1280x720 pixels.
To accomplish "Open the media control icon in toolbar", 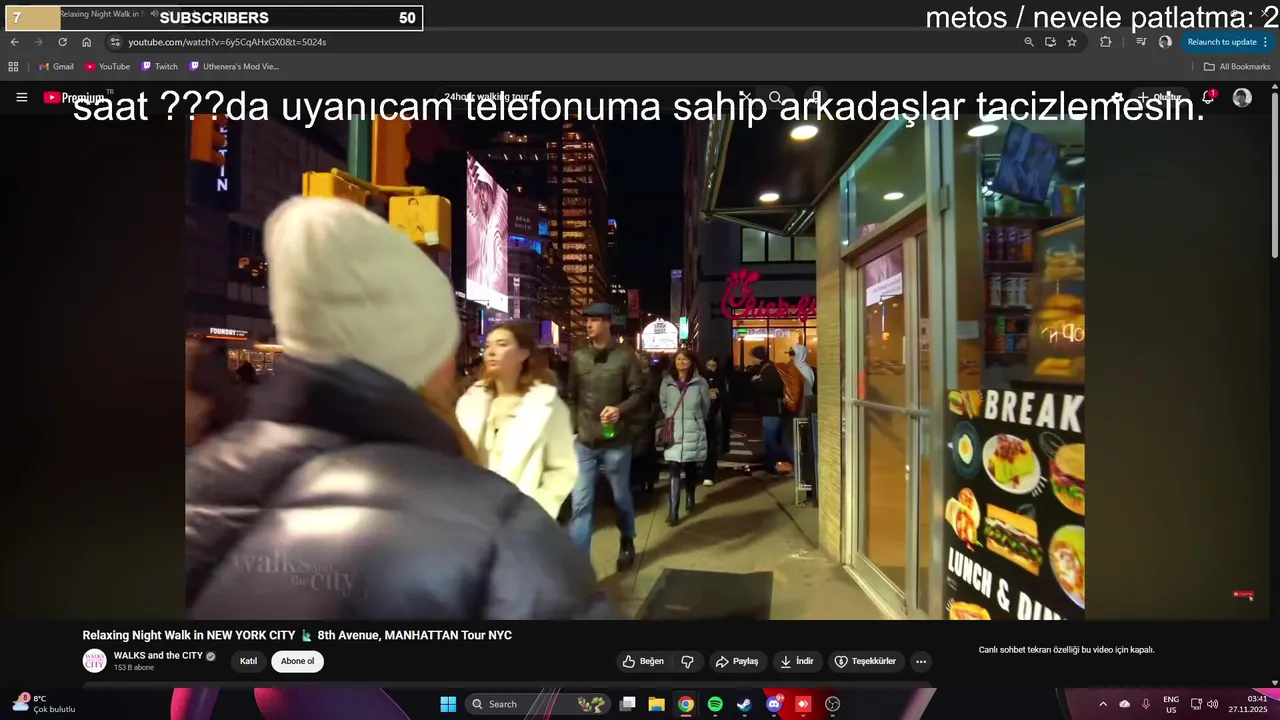I will [x=1141, y=42].
